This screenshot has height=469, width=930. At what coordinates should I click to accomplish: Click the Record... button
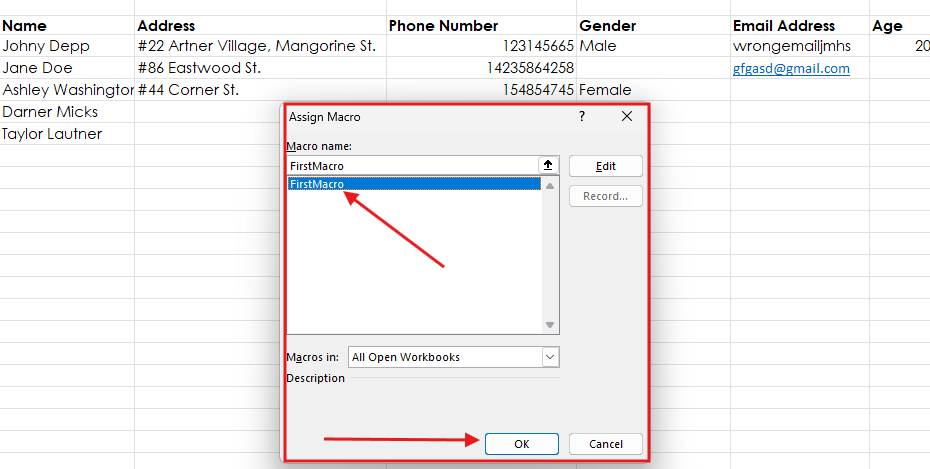coord(605,196)
